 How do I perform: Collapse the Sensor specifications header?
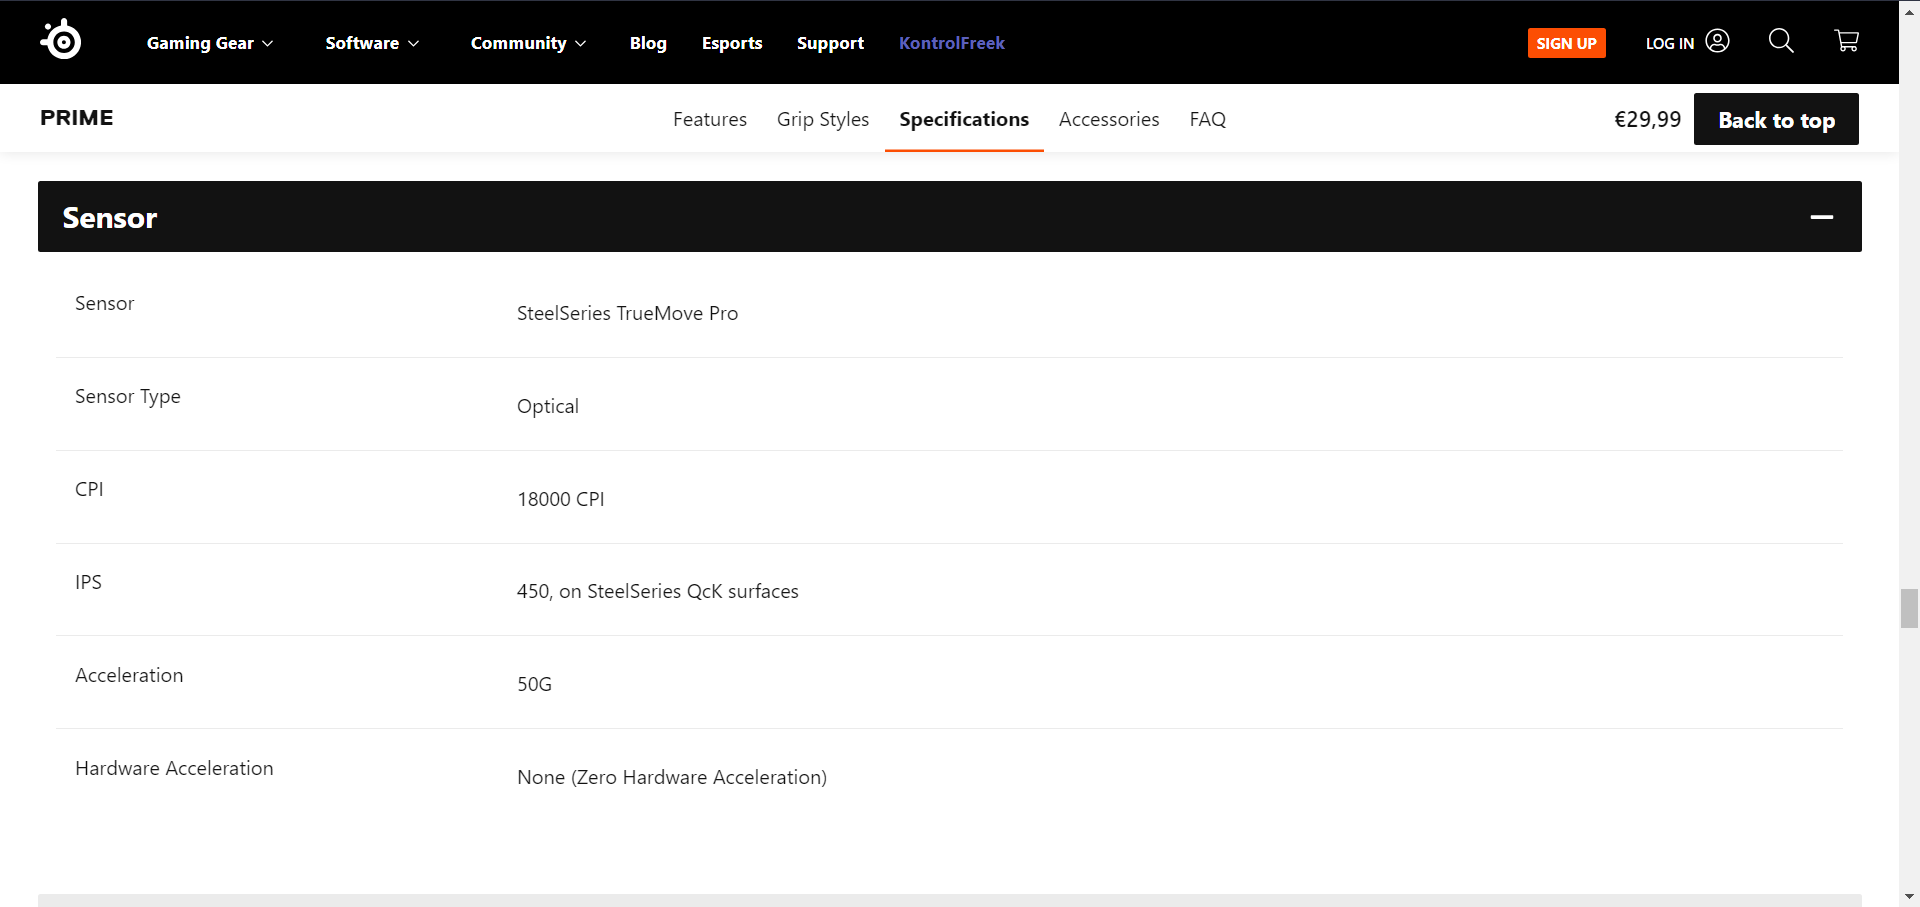pos(950,216)
